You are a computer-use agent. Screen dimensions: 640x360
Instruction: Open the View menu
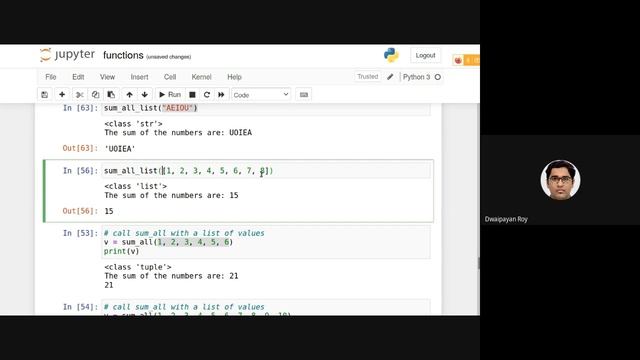click(x=107, y=77)
